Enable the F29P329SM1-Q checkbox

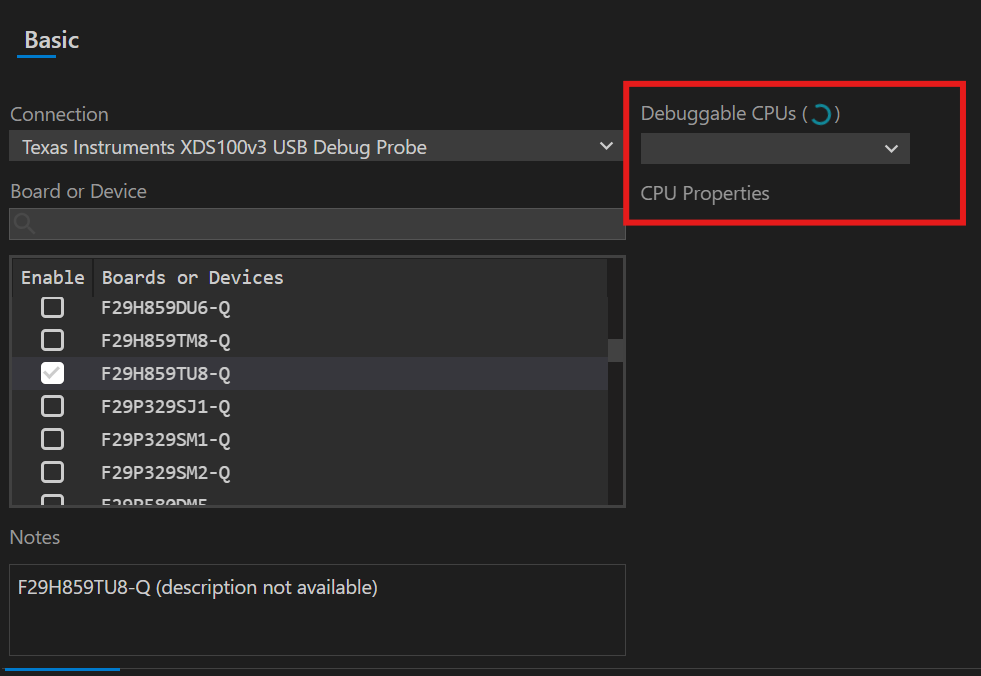pos(53,439)
